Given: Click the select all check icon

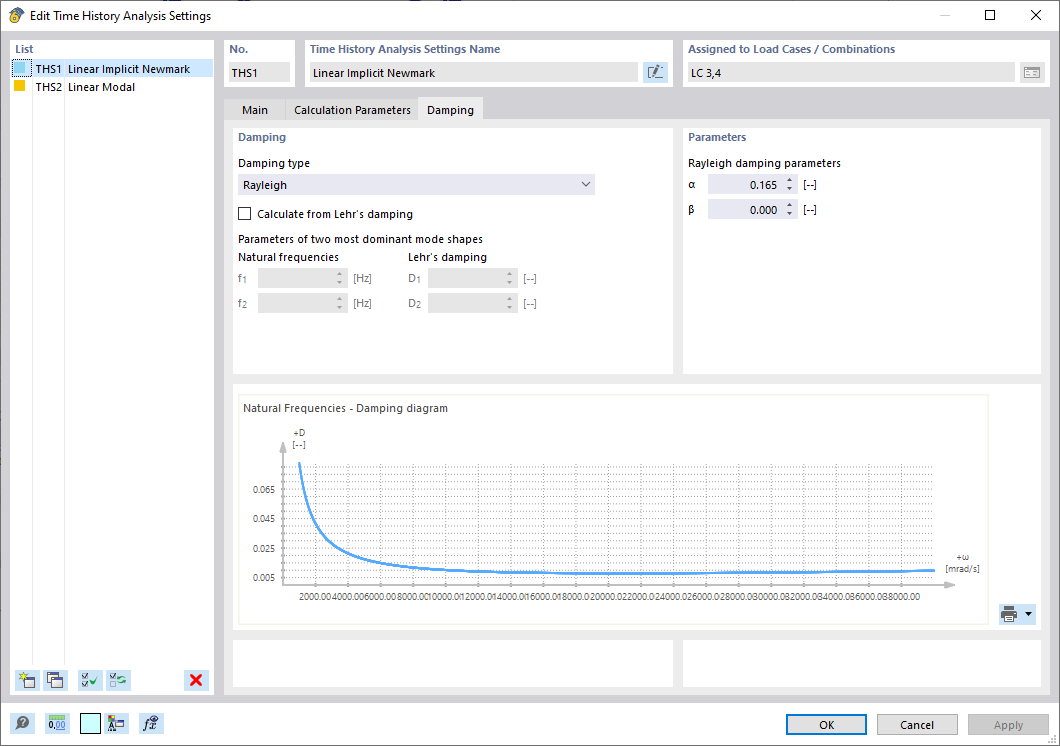Looking at the screenshot, I should 90,680.
